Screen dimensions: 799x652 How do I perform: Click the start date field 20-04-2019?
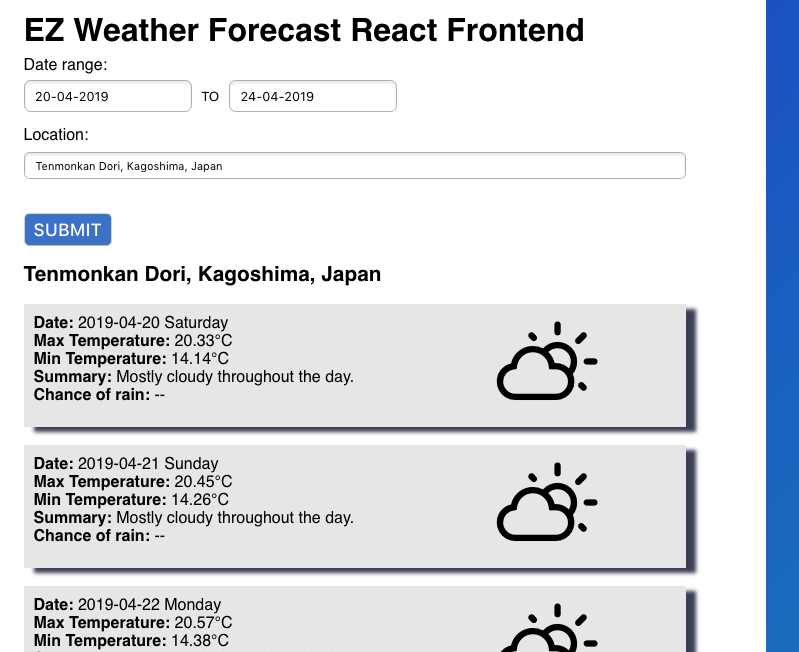click(x=108, y=97)
